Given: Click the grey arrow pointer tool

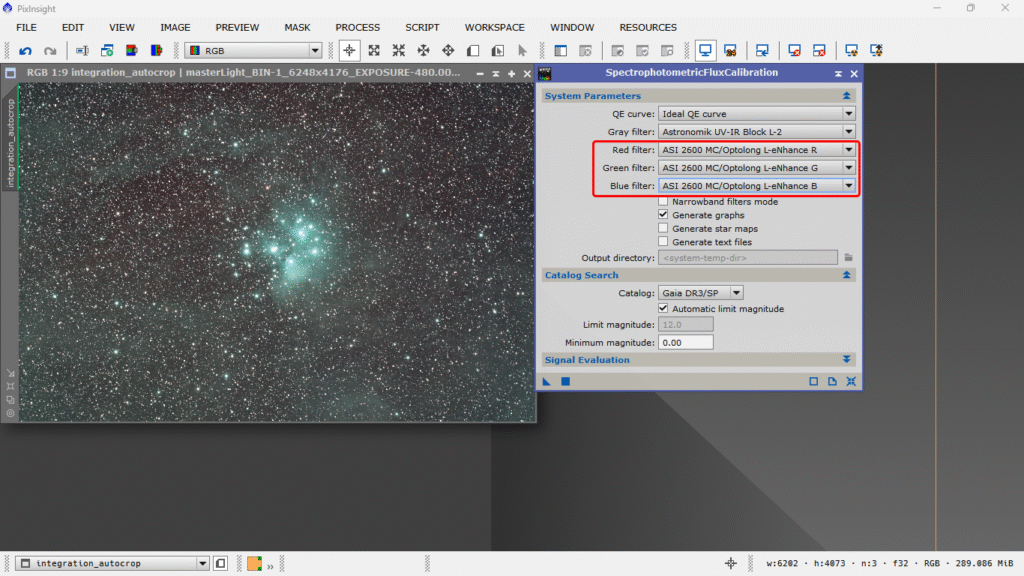Looking at the screenshot, I should (522, 50).
